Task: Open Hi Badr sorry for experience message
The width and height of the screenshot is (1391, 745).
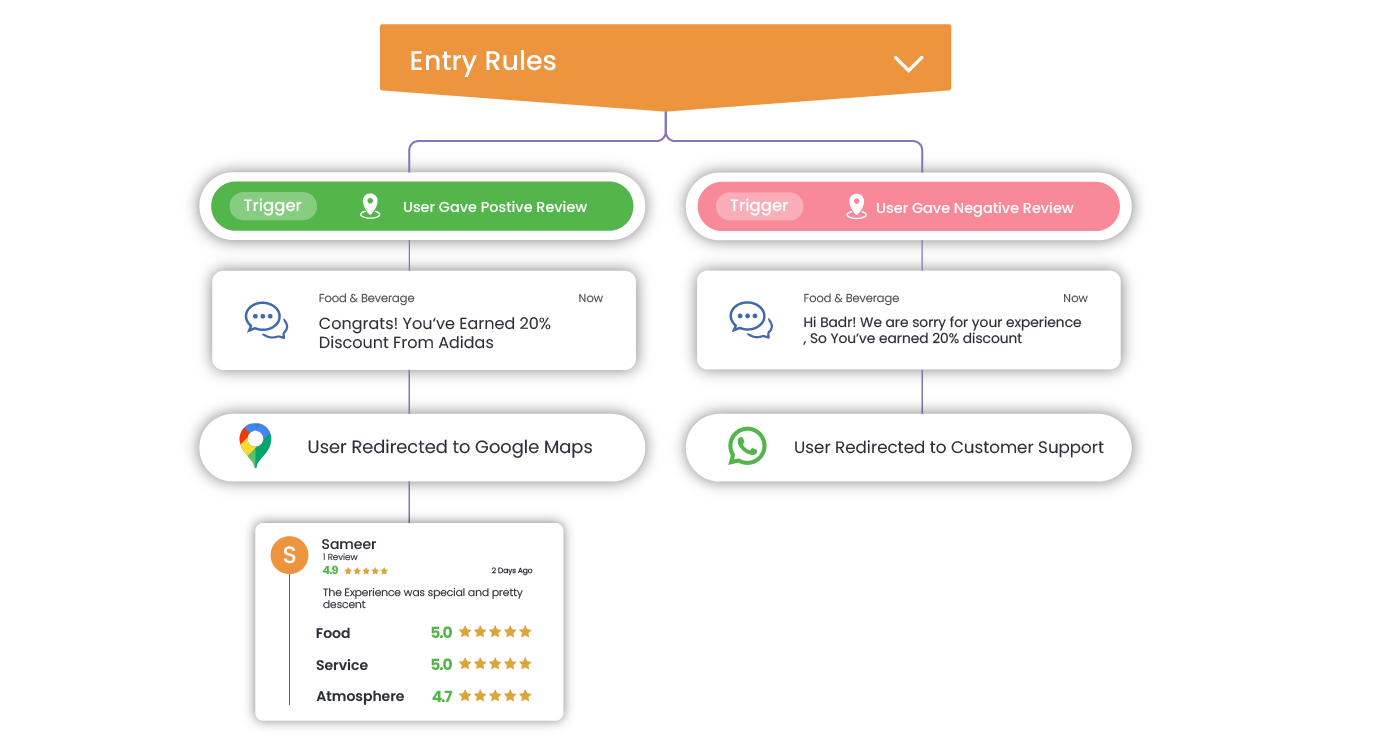Action: coord(942,330)
